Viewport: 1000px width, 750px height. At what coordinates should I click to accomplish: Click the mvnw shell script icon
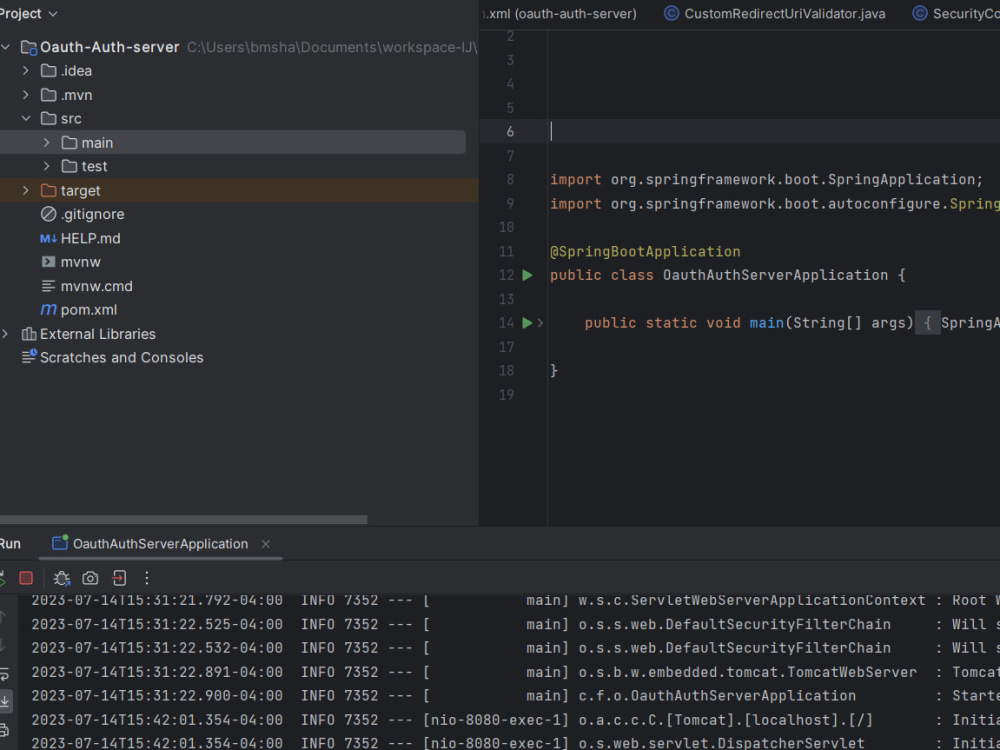click(x=48, y=262)
